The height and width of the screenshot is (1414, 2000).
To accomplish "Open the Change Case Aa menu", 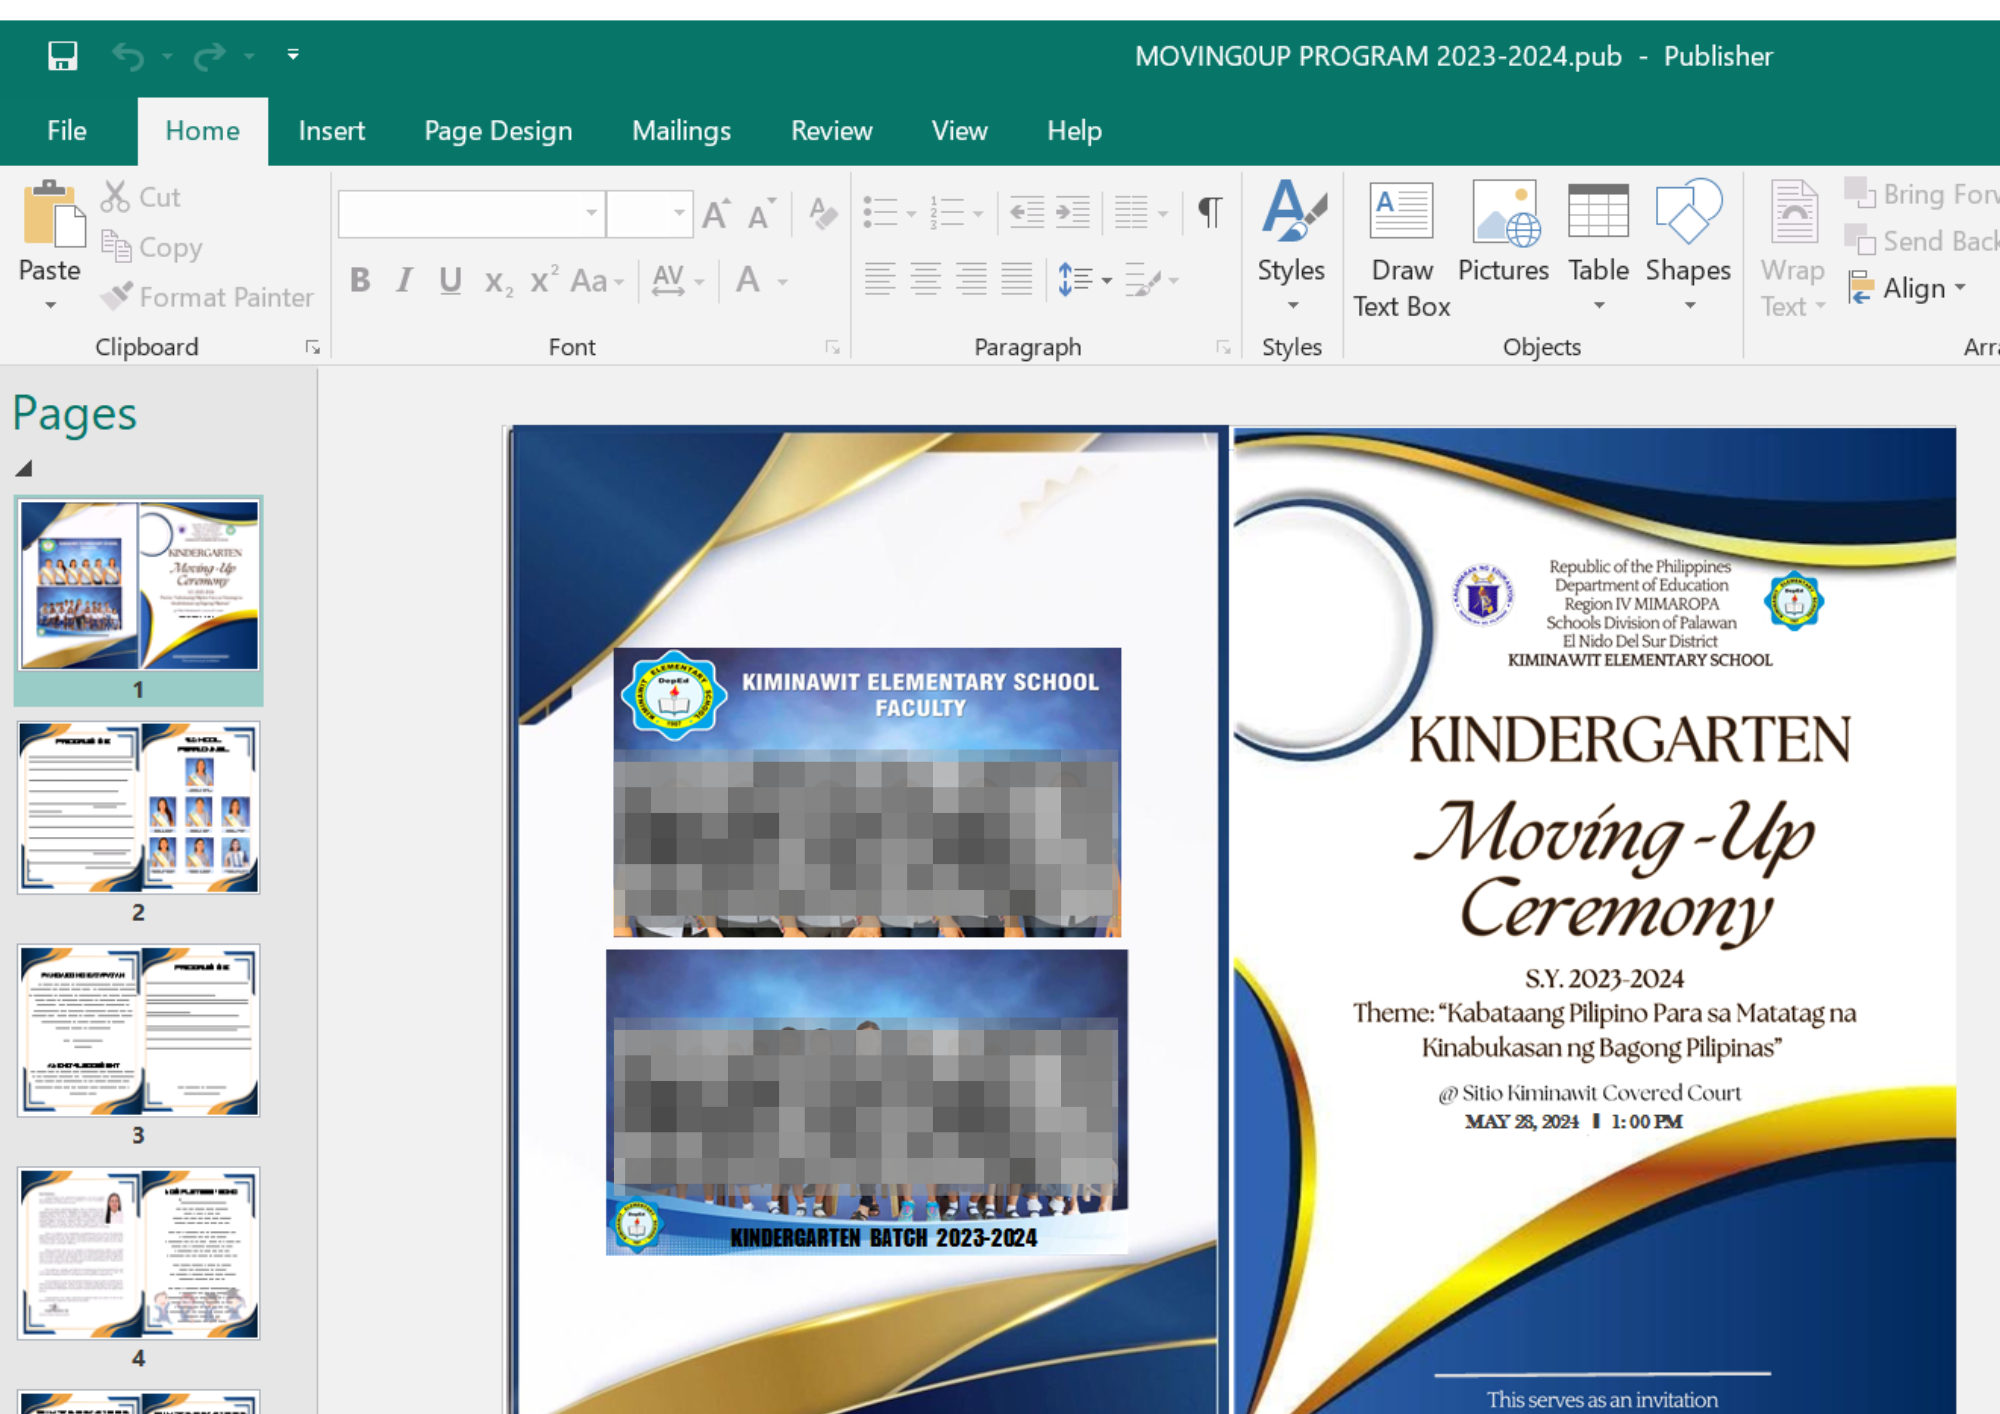I will pos(597,281).
